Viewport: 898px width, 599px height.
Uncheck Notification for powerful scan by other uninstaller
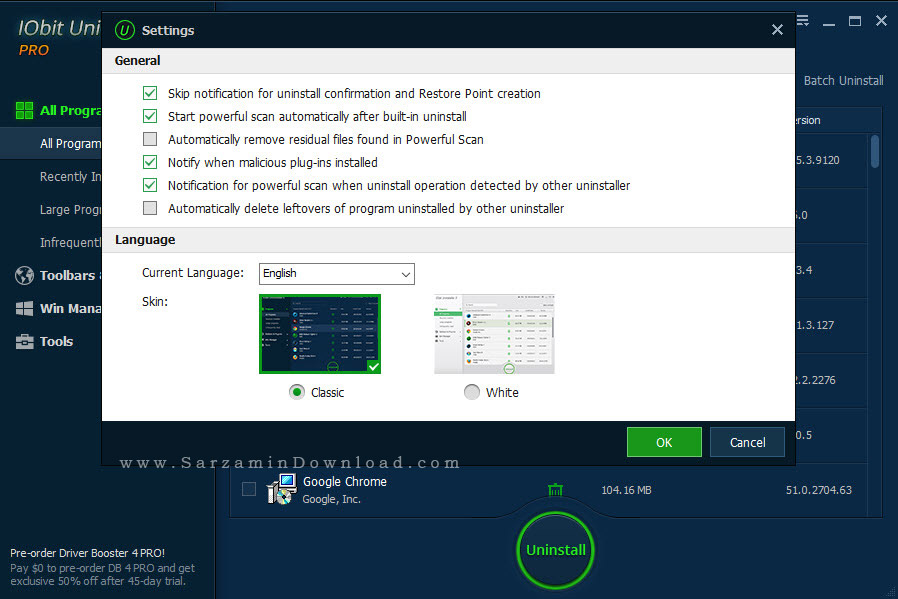150,185
